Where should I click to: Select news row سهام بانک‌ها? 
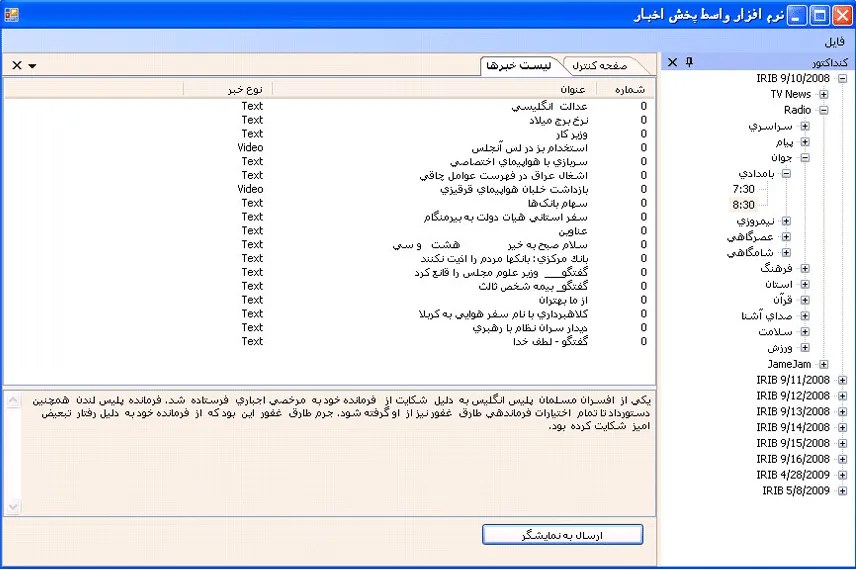pos(329,203)
